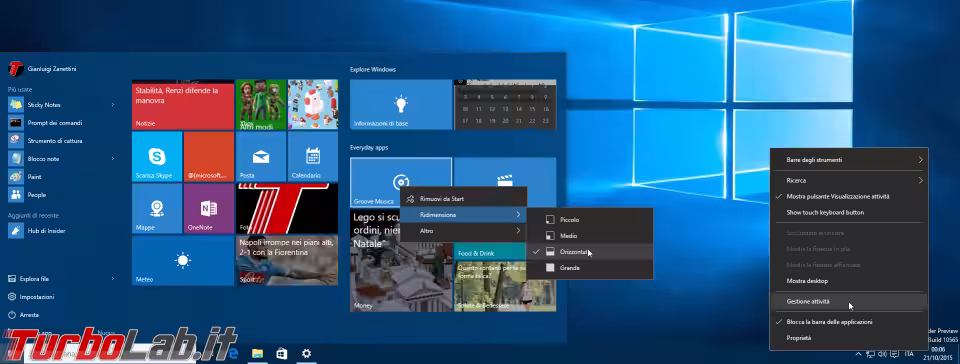The width and height of the screenshot is (960, 364).
Task: Open the Sport tile about Napoli
Action: click(287, 261)
